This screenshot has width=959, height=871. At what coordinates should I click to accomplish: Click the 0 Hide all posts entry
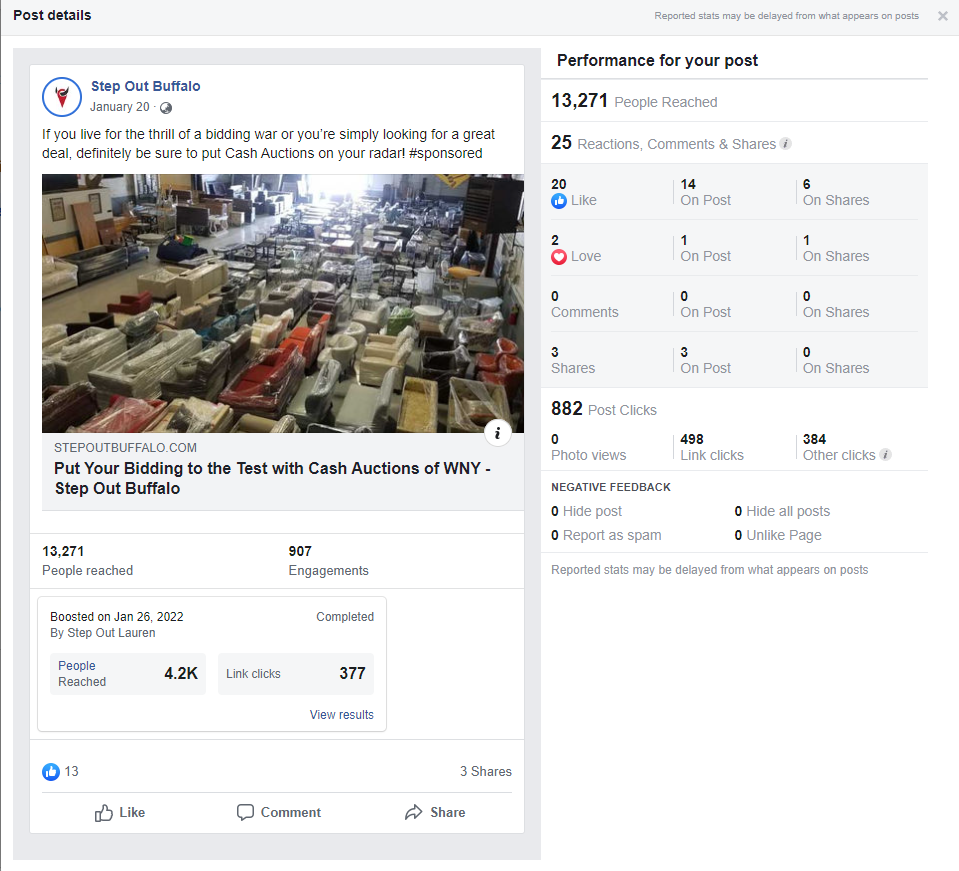coord(782,511)
